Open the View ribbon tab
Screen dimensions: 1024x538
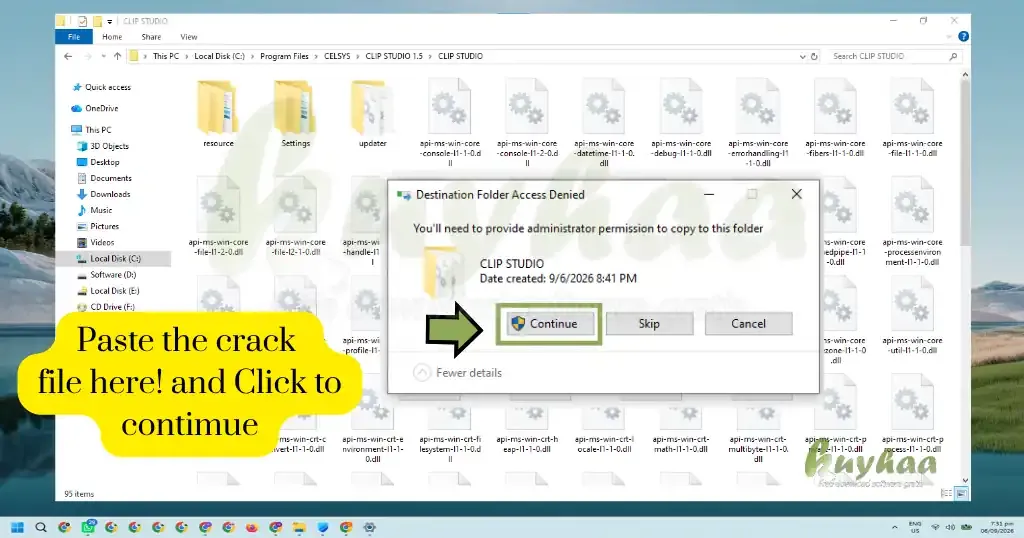coord(189,37)
